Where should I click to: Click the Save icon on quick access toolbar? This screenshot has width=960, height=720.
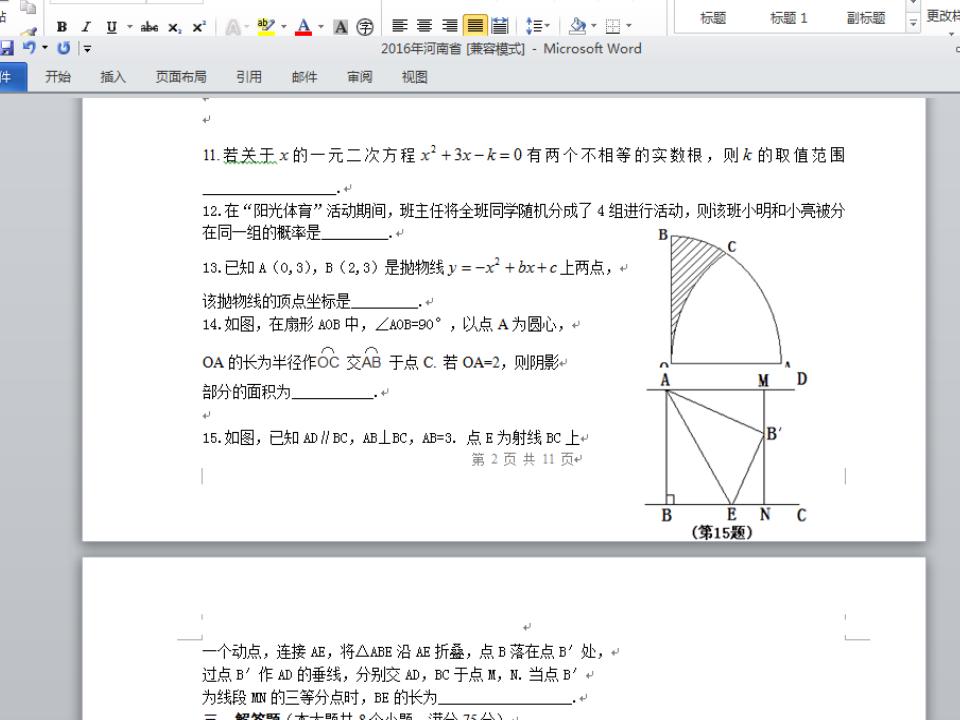point(7,49)
